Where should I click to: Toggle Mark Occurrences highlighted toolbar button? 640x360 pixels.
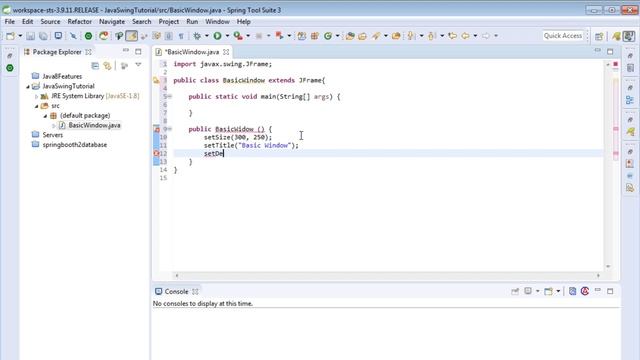click(x=131, y=36)
